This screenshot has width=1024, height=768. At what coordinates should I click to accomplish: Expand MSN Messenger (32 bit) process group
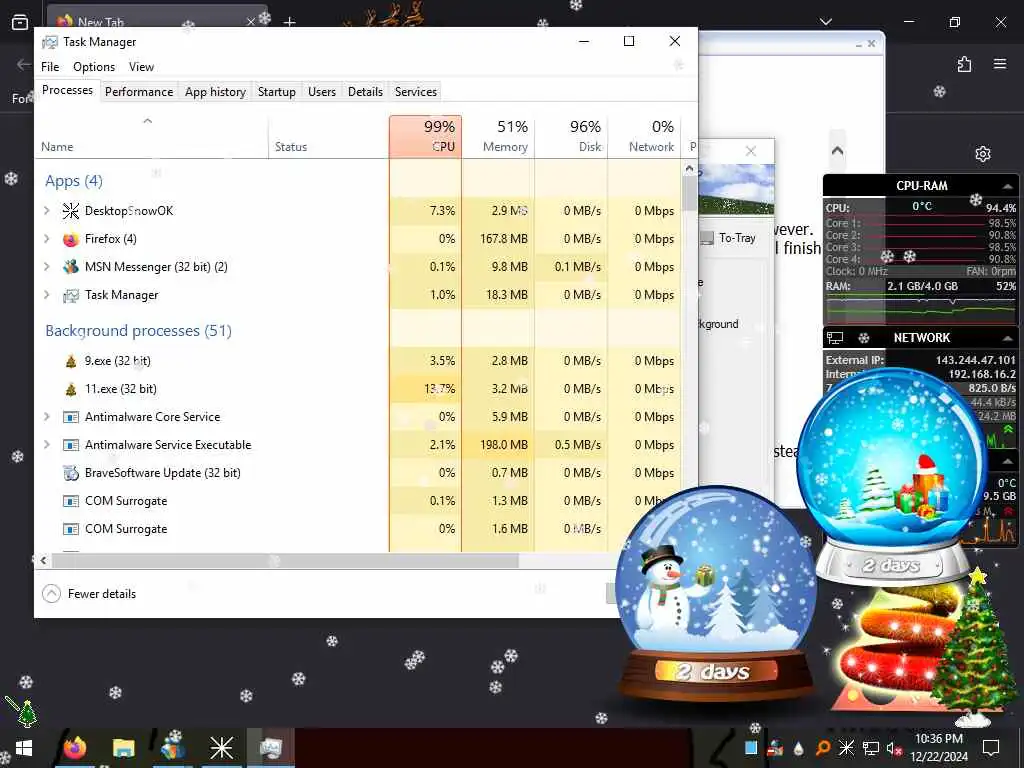coord(46,266)
